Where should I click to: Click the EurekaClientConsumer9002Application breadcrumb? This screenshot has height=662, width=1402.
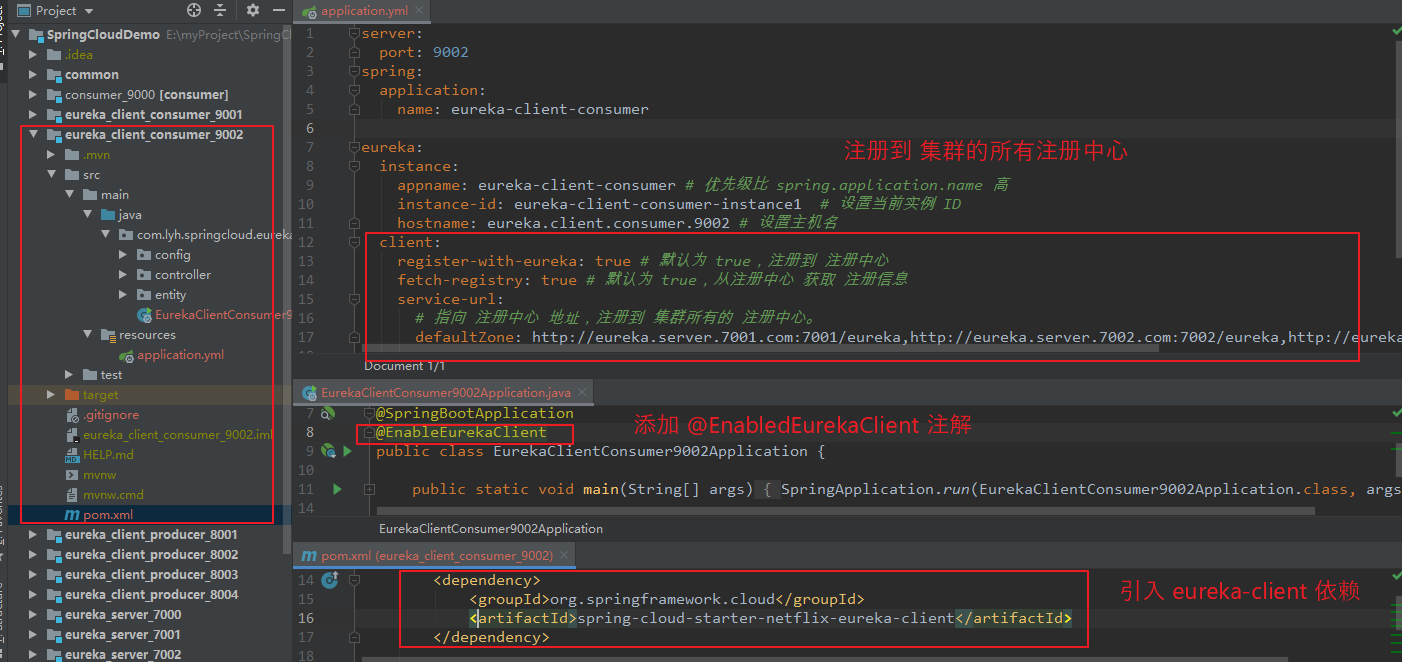[491, 528]
